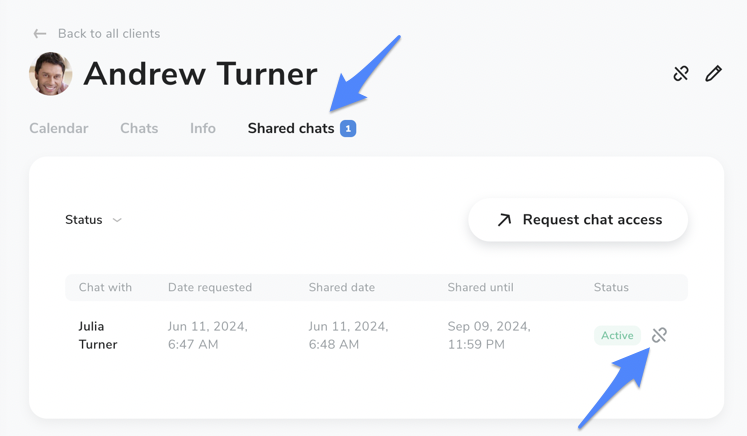Open the Status dropdown label
Viewport: 747px width, 436px height.
(84, 220)
